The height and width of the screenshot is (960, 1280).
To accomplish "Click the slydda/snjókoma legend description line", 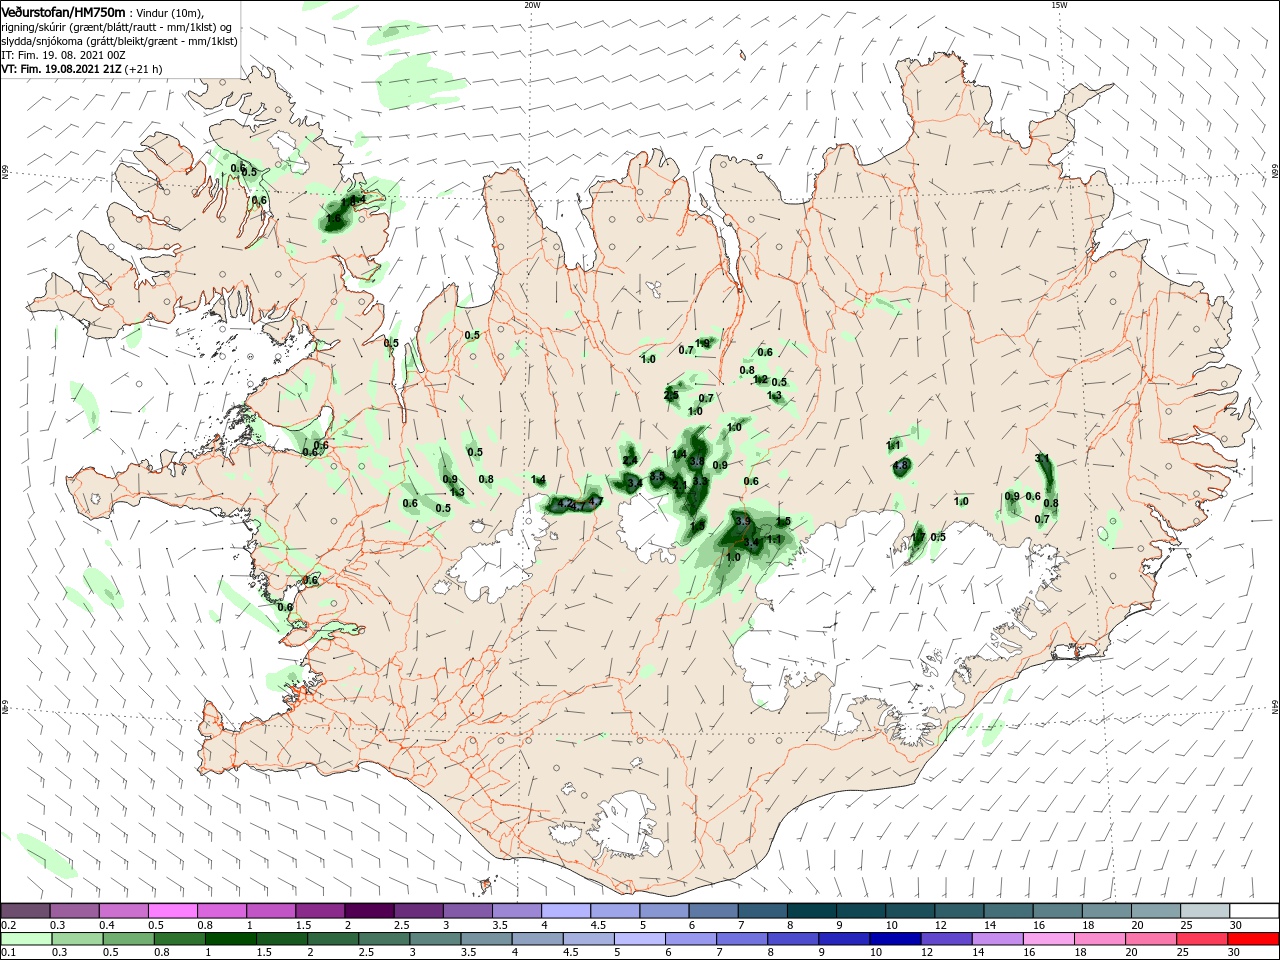I will coord(119,41).
